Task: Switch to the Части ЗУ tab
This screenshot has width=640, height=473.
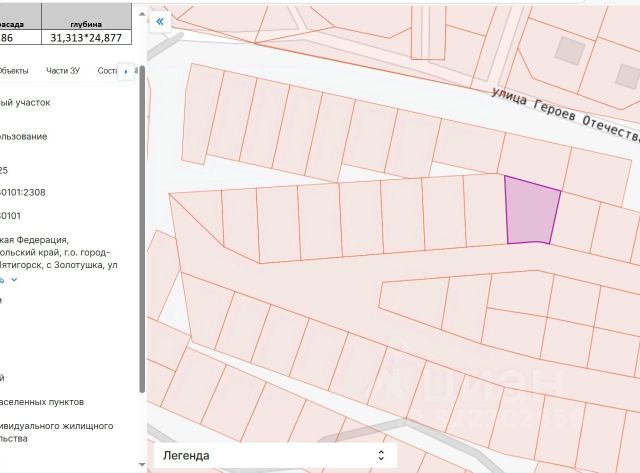Action: point(63,71)
